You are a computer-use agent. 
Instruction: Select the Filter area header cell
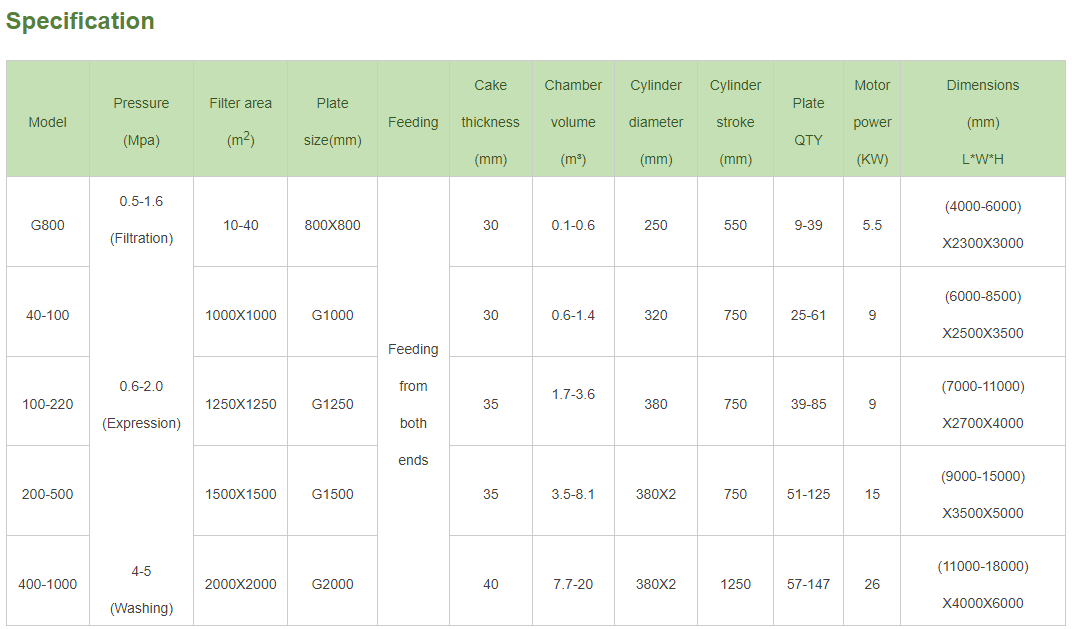coord(240,122)
